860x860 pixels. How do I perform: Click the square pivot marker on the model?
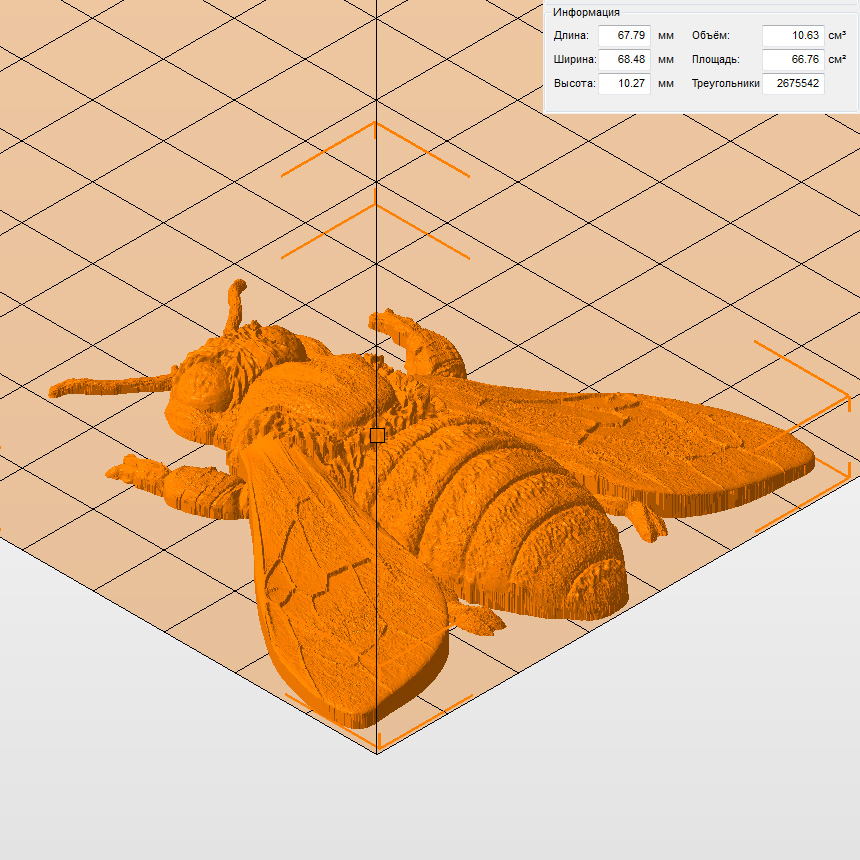click(377, 435)
